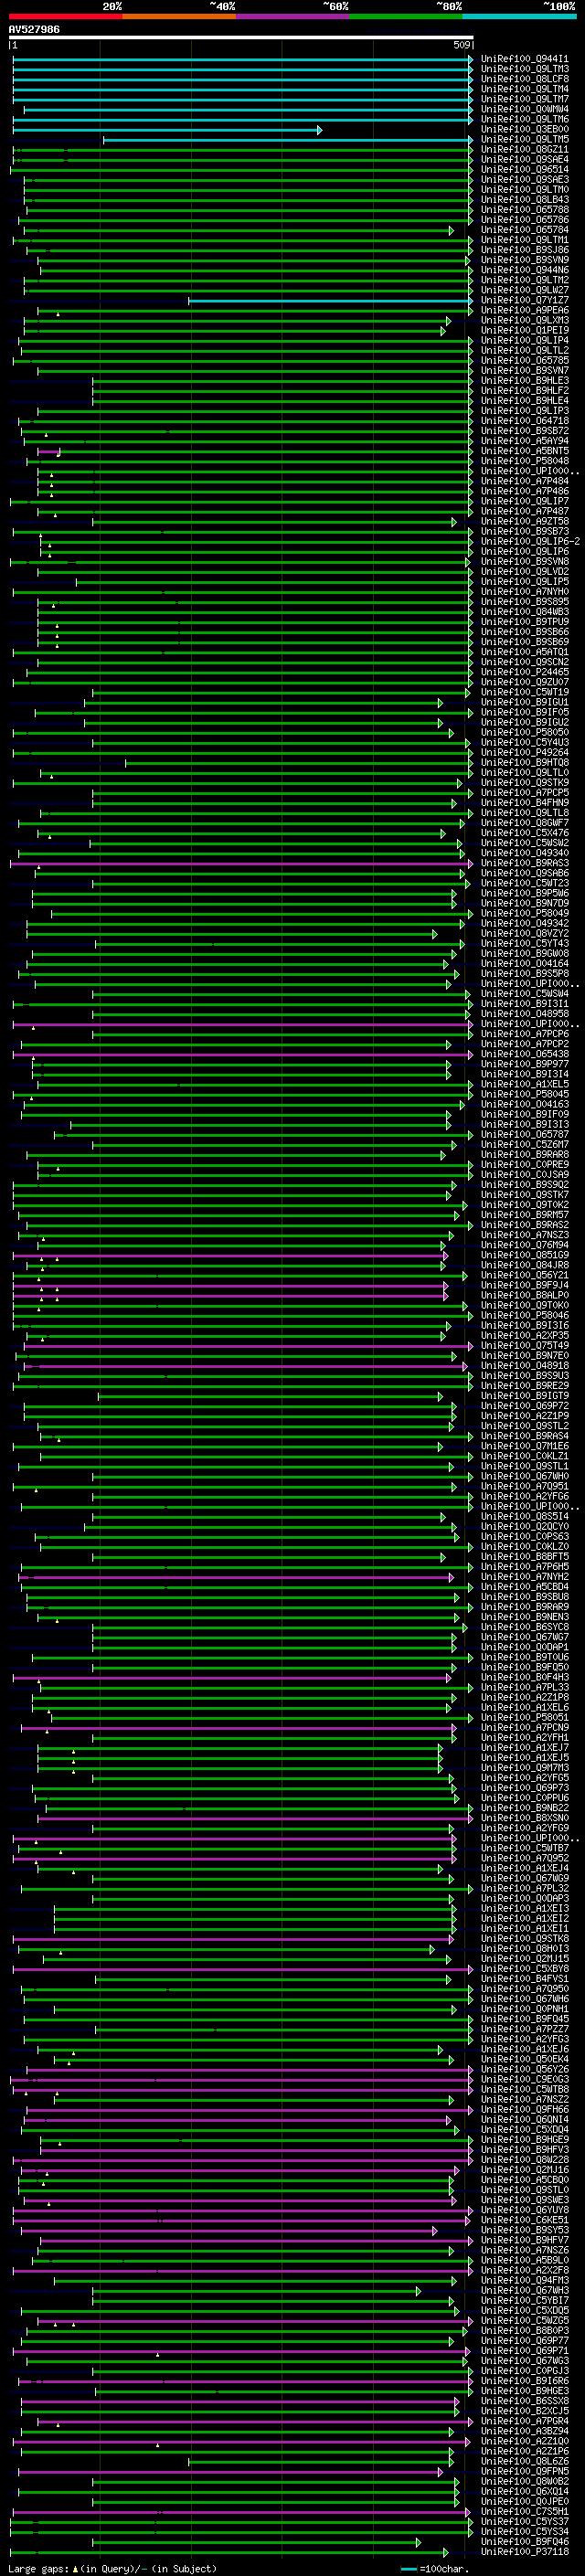Click hit label UniRef100_Q6QNI4
The width and height of the screenshot is (585, 2576).
pyautogui.click(x=524, y=2120)
